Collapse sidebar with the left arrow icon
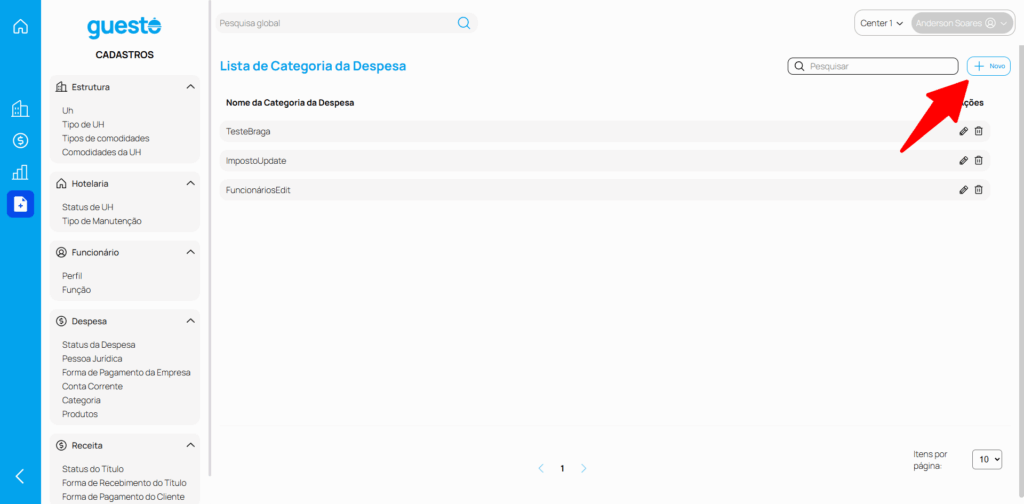This screenshot has height=504, width=1024. (20, 476)
